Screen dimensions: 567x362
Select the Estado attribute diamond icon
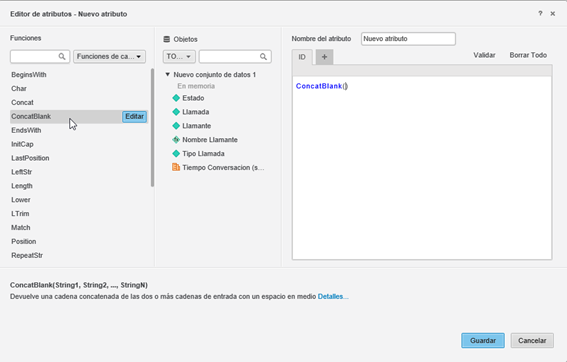[x=176, y=98]
